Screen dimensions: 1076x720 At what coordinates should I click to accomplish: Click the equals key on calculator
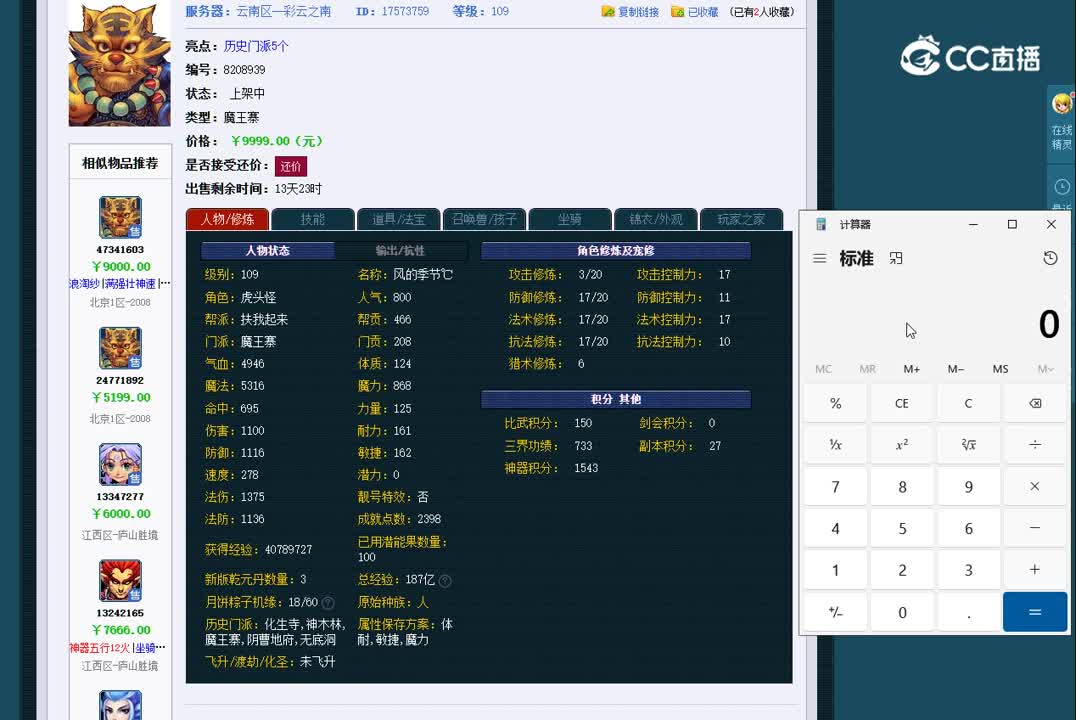click(x=1035, y=612)
